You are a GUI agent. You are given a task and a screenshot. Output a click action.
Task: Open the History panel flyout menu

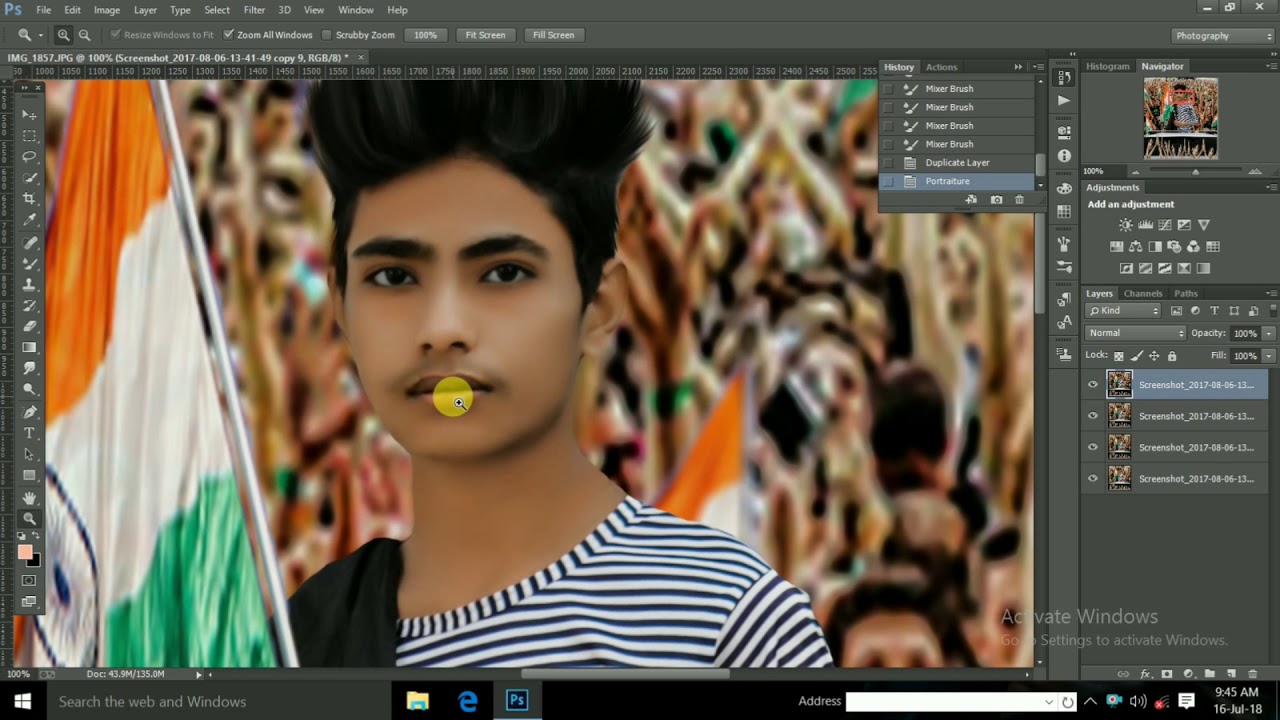click(x=1039, y=67)
